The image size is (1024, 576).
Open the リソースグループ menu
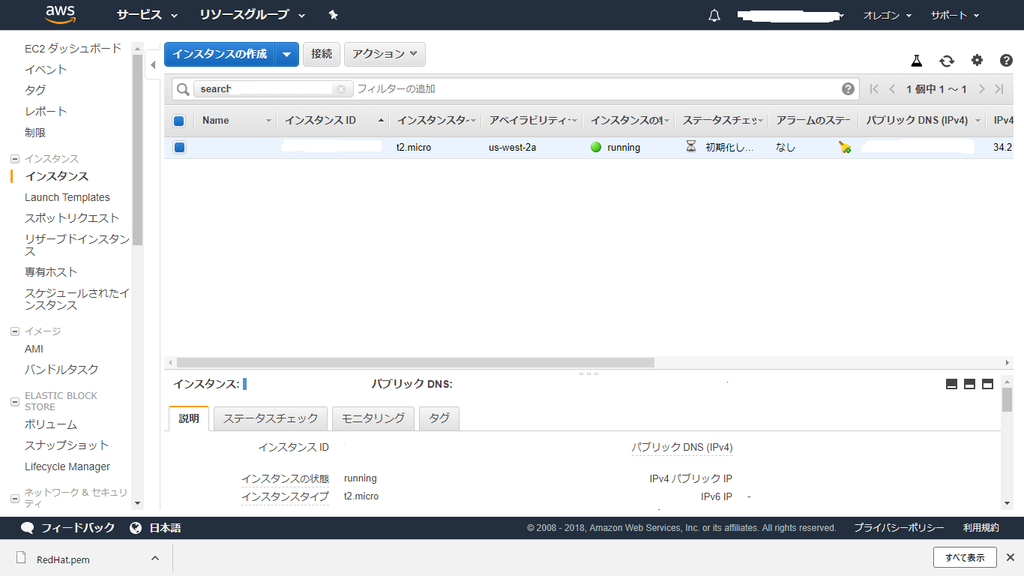pos(243,15)
